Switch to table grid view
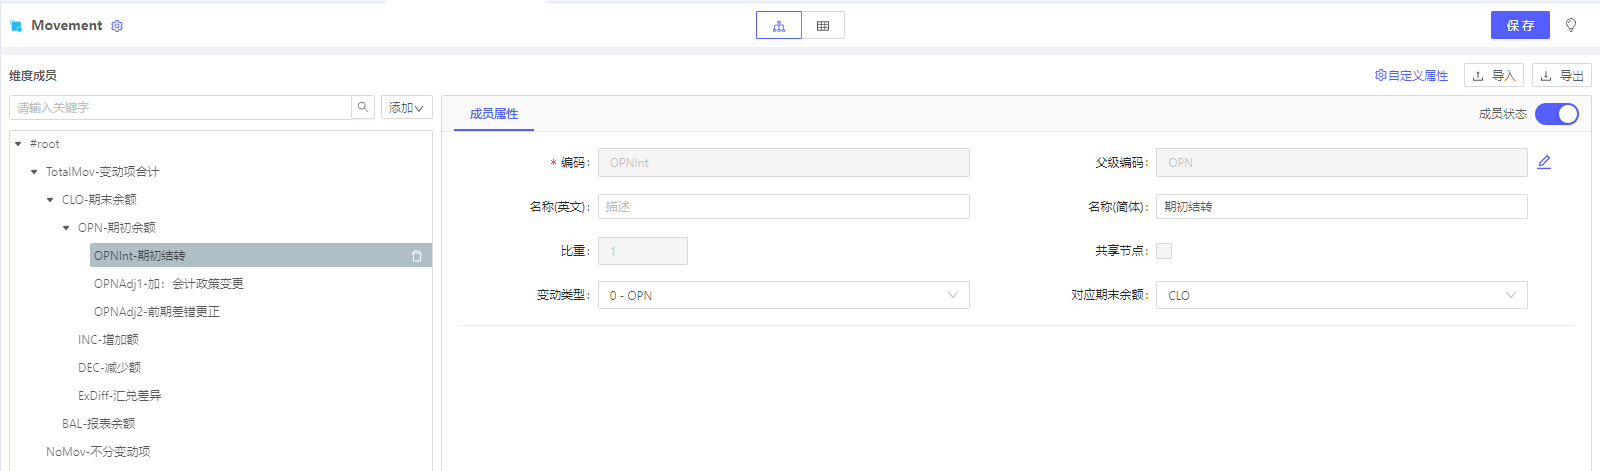Screen dimensions: 1600x471 click(x=823, y=26)
